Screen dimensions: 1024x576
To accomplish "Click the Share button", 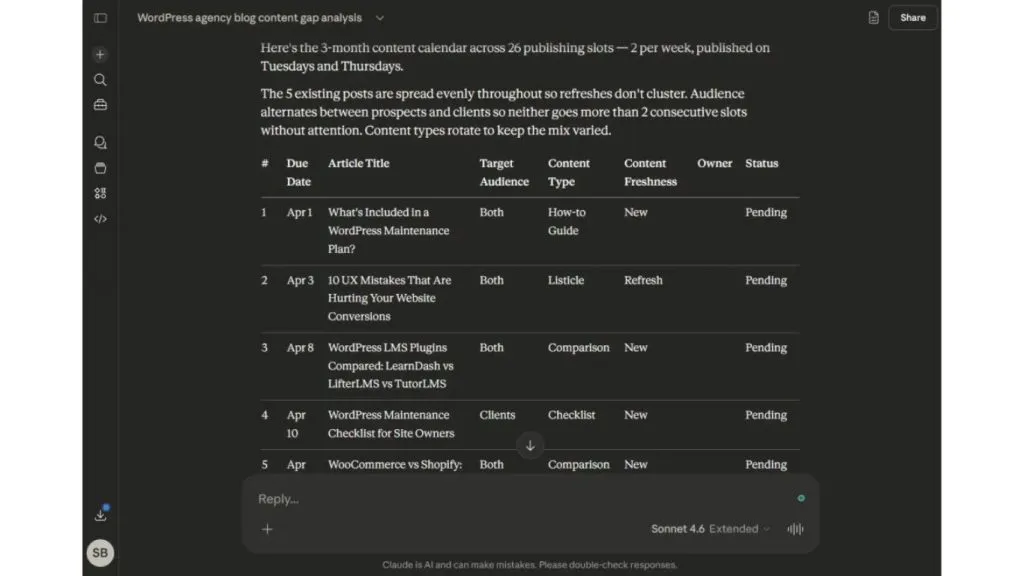I will (x=912, y=18).
